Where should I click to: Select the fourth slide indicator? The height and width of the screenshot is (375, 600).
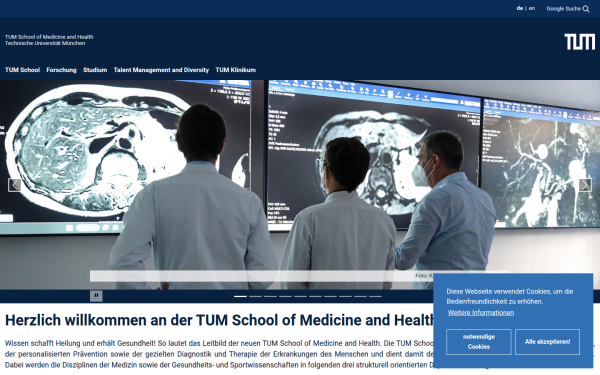coord(285,296)
